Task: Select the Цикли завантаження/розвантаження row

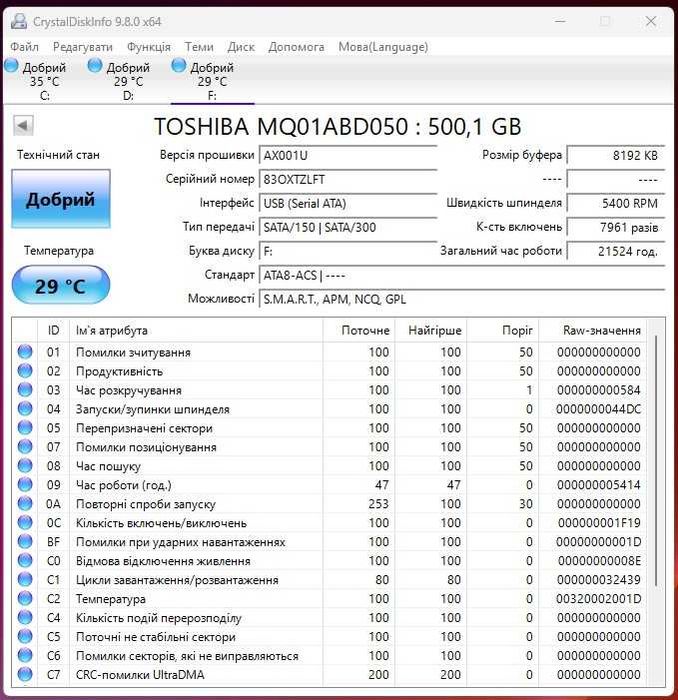Action: (x=329, y=579)
